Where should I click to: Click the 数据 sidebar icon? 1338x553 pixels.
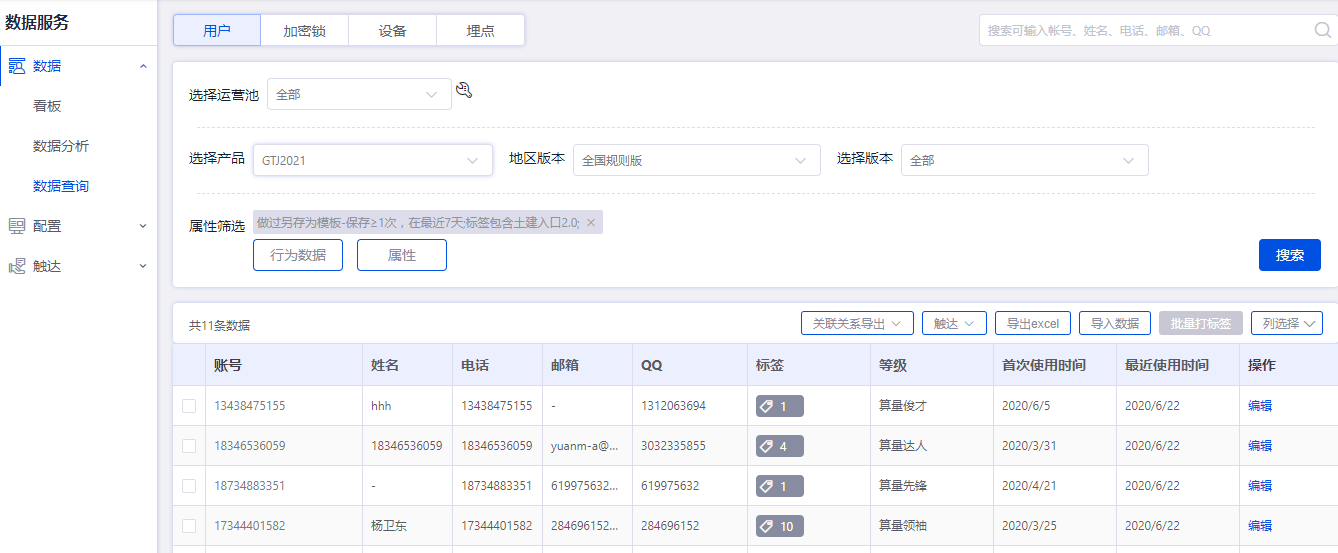(x=17, y=66)
